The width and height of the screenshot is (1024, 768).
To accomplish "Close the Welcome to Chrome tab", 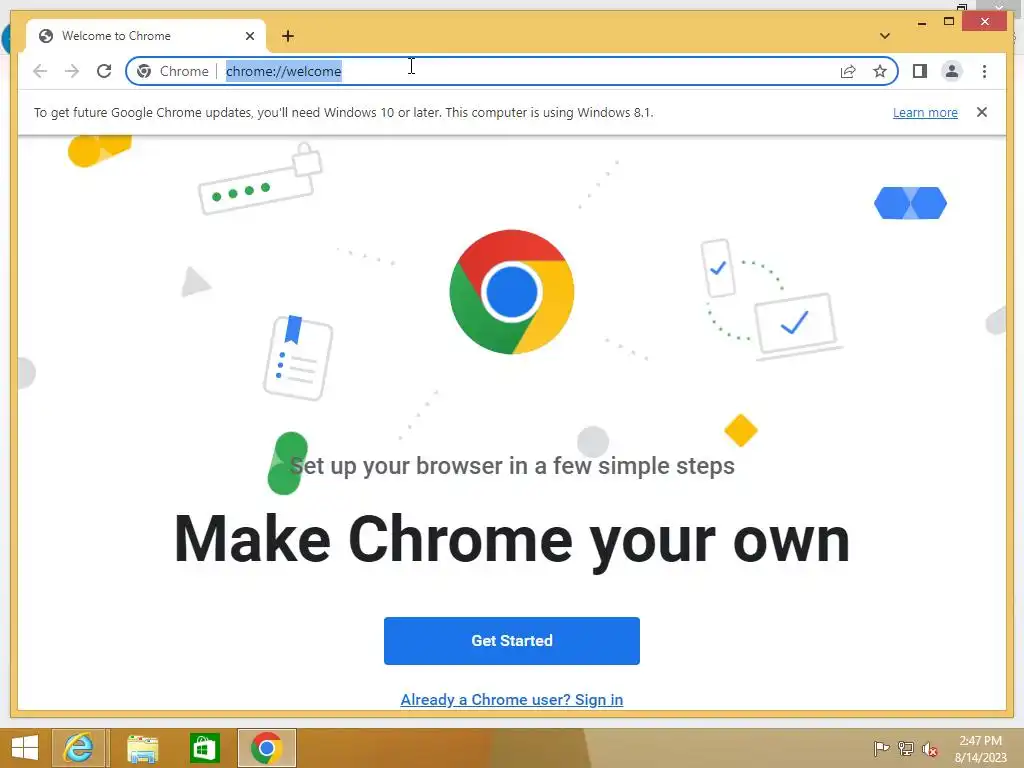I will point(249,36).
